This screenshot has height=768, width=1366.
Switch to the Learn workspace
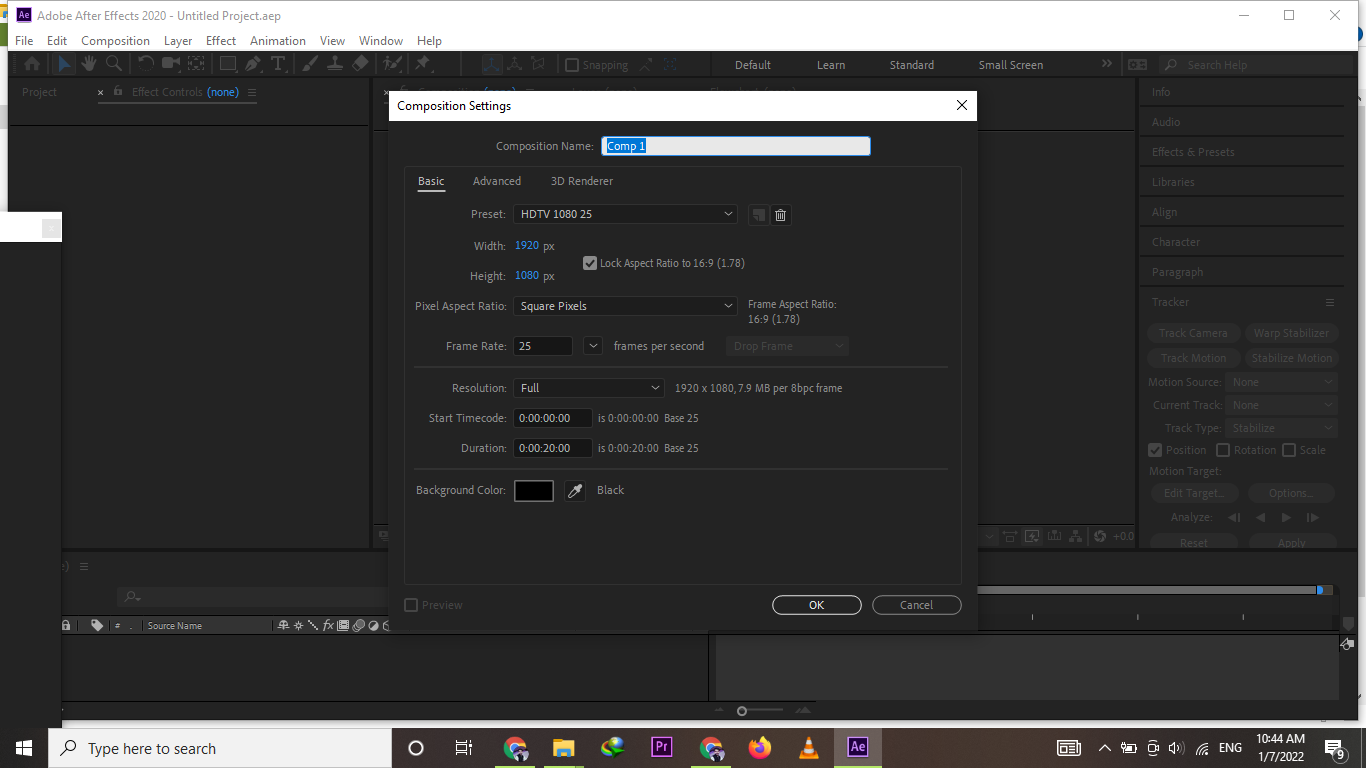(831, 65)
